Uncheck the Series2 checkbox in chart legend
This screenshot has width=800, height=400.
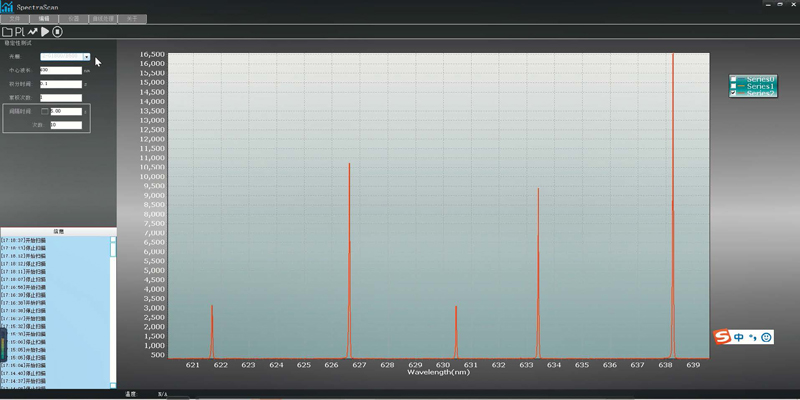[735, 93]
